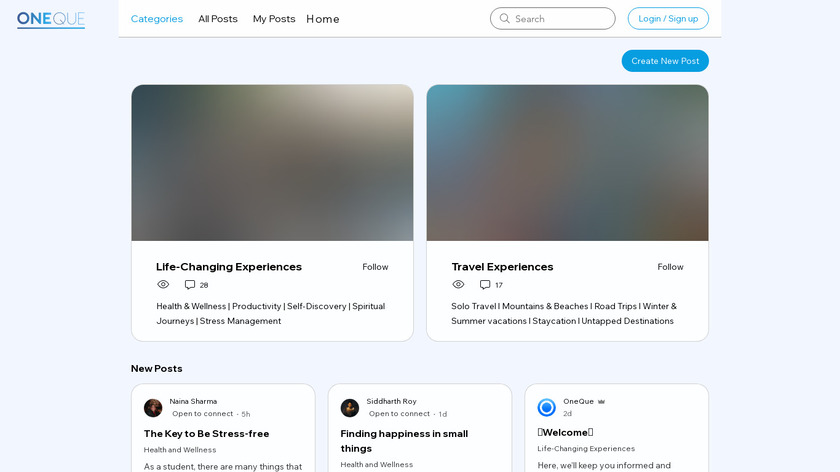
Task: Click the OneQue logo
Action: click(51, 19)
